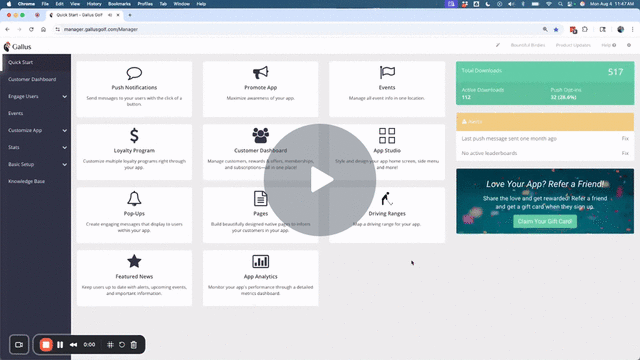This screenshot has width=640, height=360.
Task: Open the Chrome File menu
Action: click(45, 4)
